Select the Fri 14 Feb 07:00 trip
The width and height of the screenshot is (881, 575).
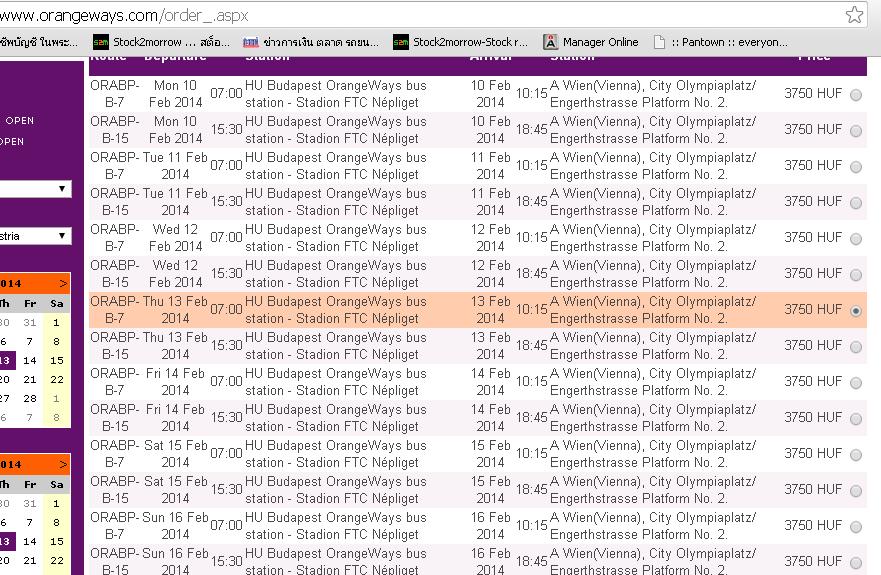point(856,383)
